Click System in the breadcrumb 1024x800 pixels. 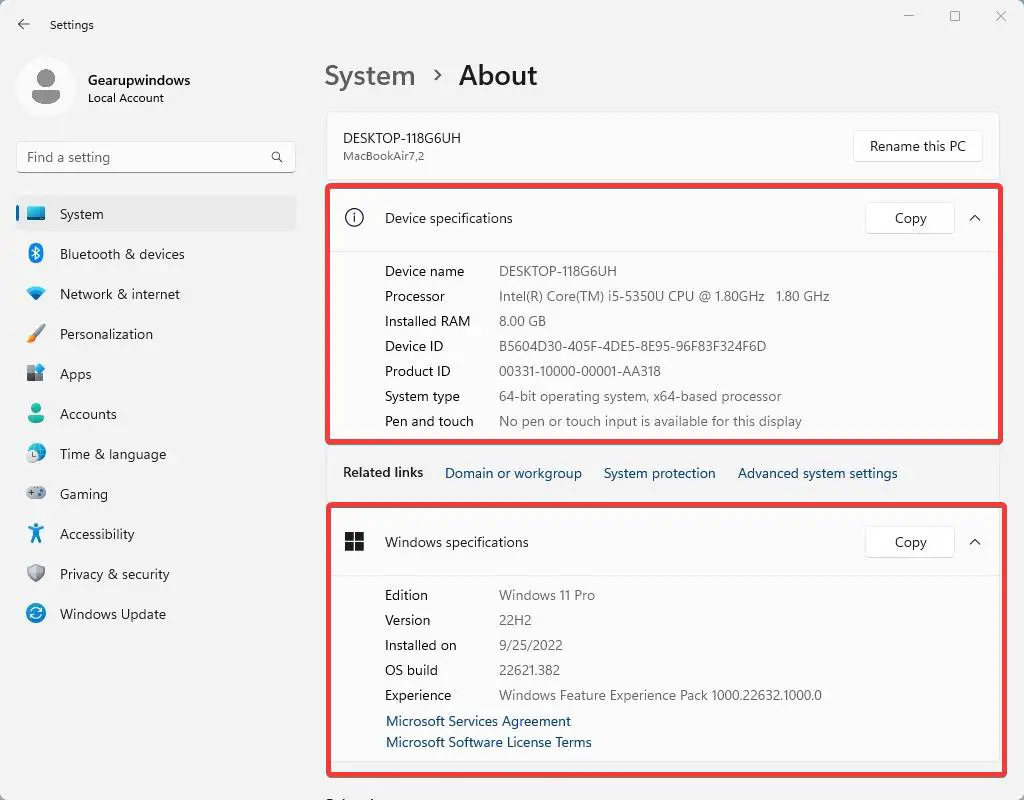point(370,76)
